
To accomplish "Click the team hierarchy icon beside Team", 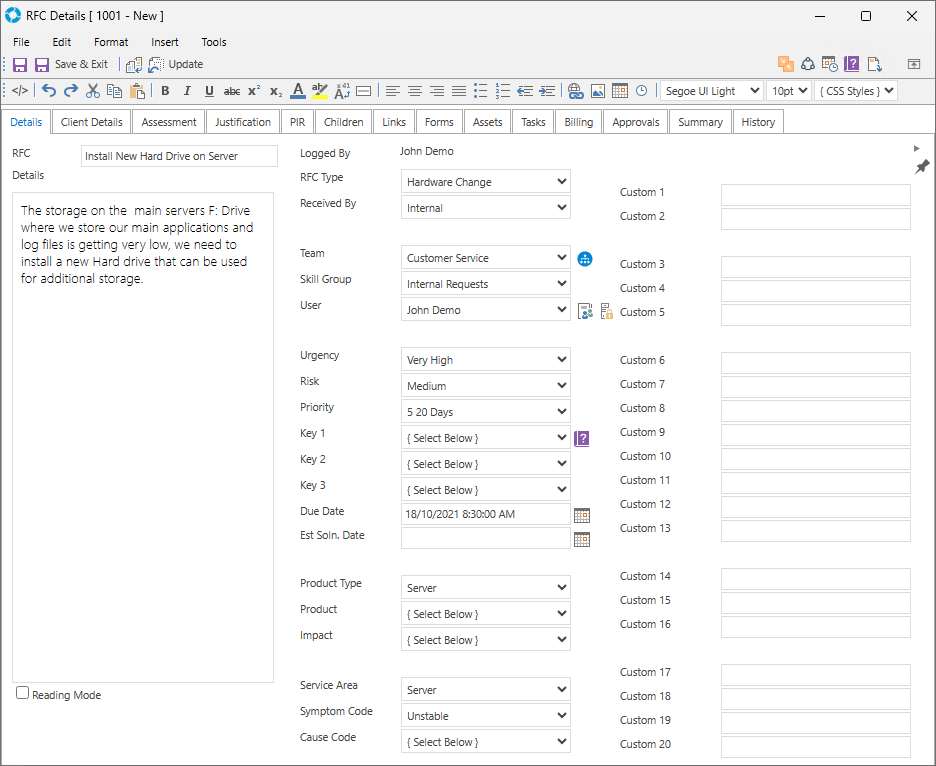I will [585, 258].
